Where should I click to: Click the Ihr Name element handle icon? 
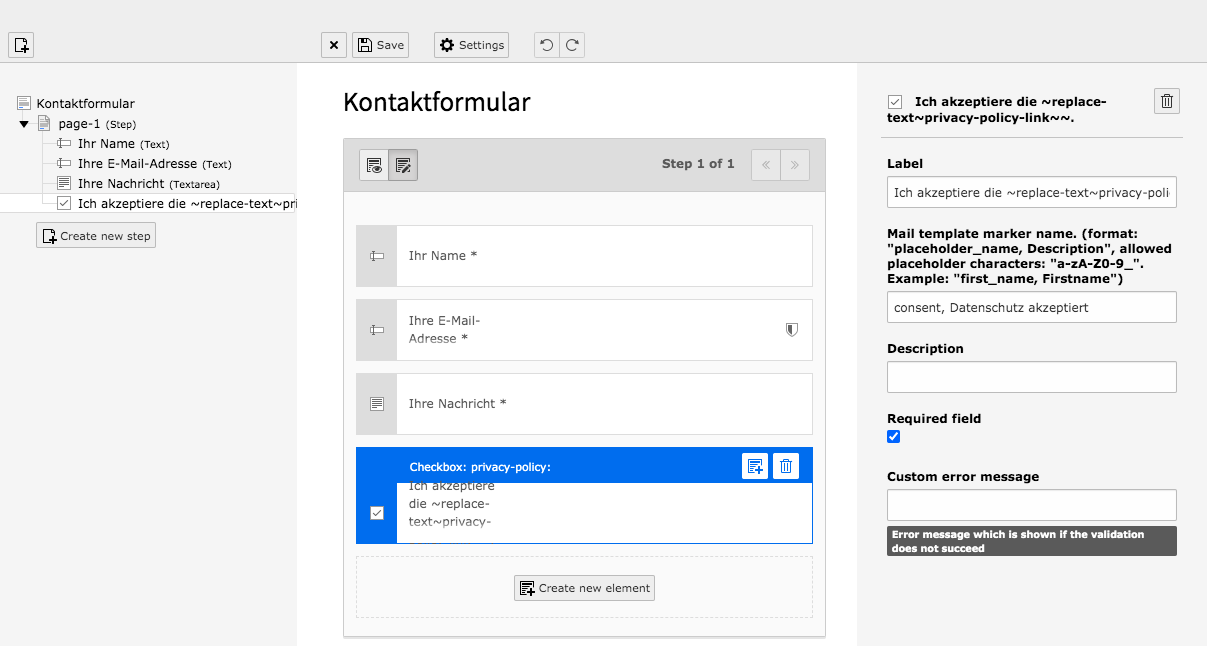(x=377, y=256)
